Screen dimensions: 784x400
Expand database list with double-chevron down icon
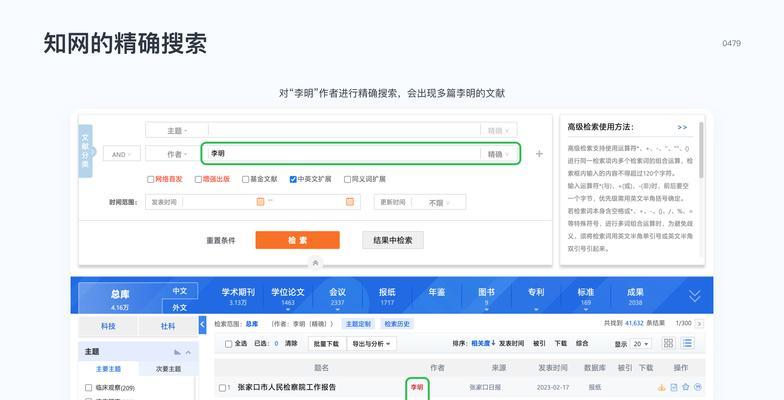pos(694,296)
